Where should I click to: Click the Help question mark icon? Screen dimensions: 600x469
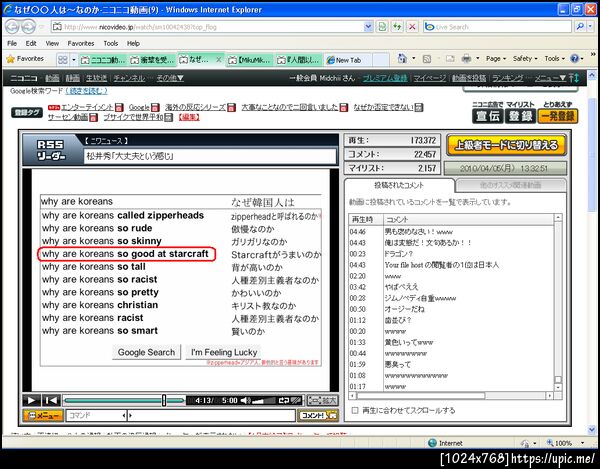pos(574,59)
